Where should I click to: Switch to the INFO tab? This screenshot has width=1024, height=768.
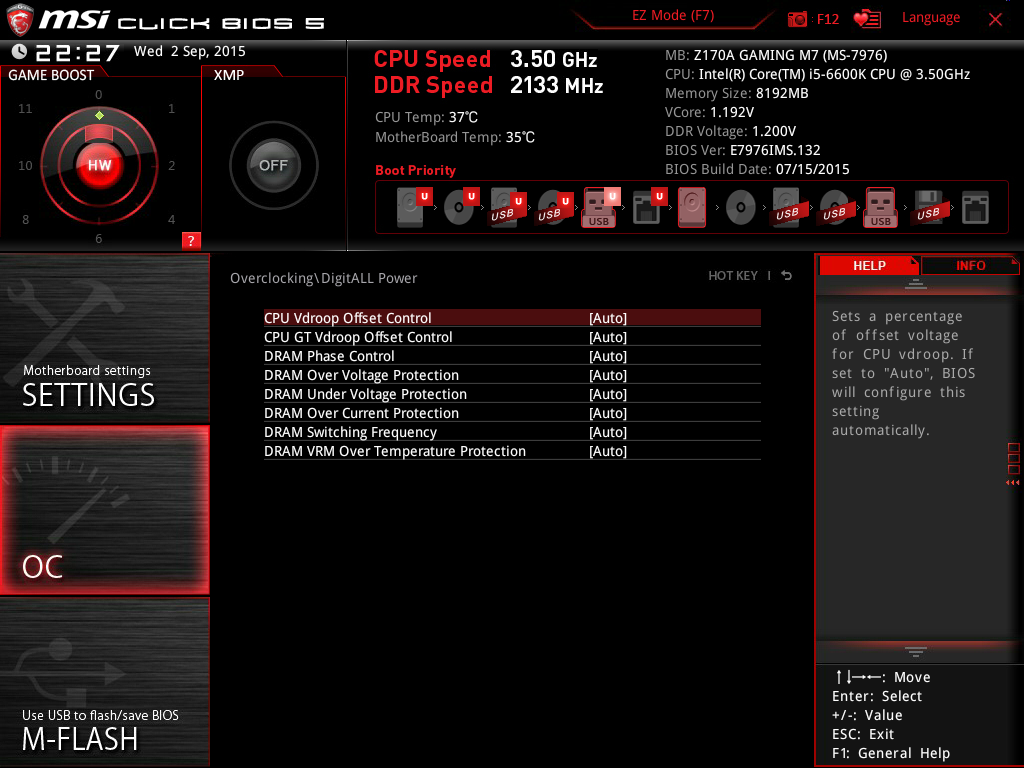click(x=970, y=265)
